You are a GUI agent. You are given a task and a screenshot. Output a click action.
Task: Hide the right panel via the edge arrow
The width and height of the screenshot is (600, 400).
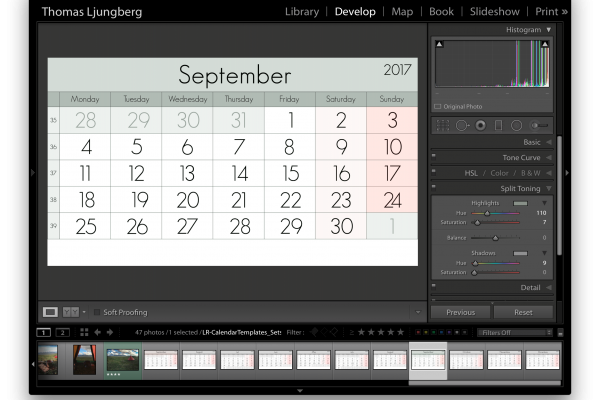(x=567, y=173)
